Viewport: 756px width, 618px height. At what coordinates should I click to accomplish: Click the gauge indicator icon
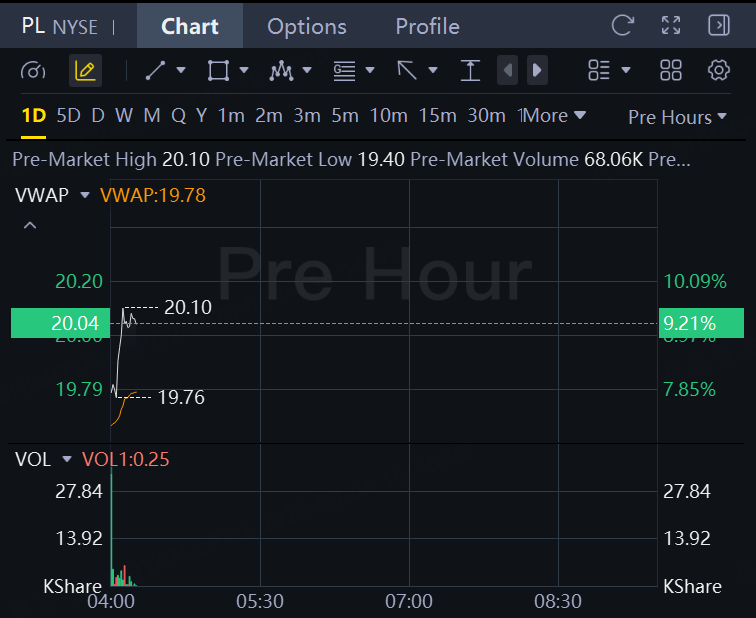pos(33,71)
